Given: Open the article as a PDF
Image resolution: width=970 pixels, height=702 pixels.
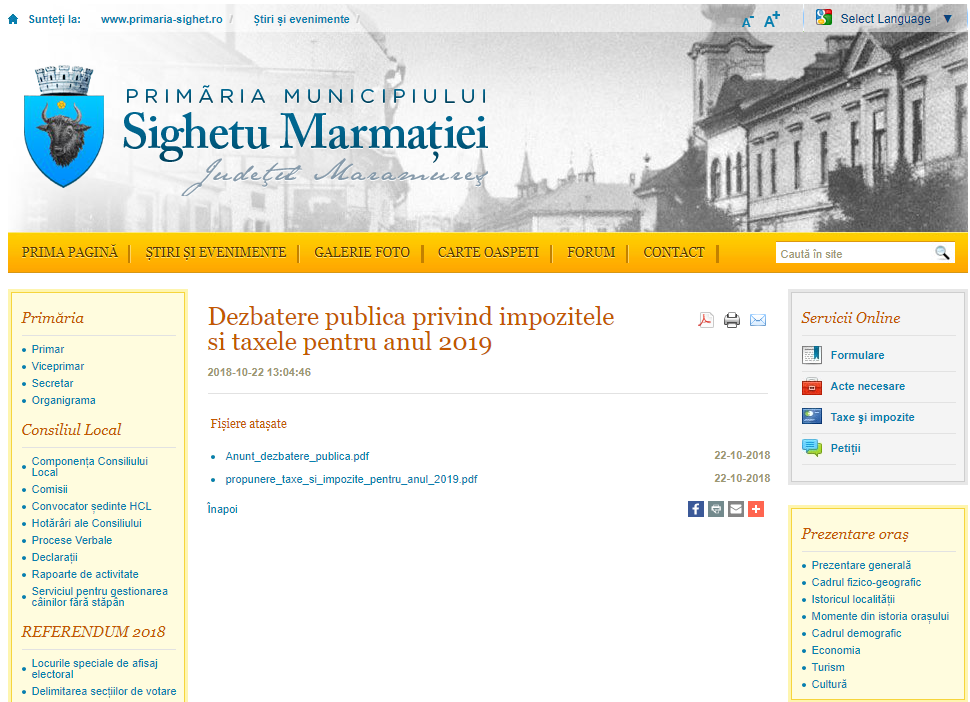Looking at the screenshot, I should (x=706, y=320).
